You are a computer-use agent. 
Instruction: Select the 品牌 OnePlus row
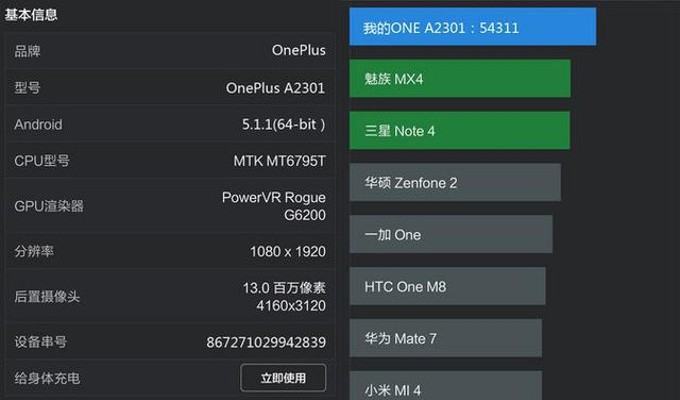pyautogui.click(x=169, y=50)
